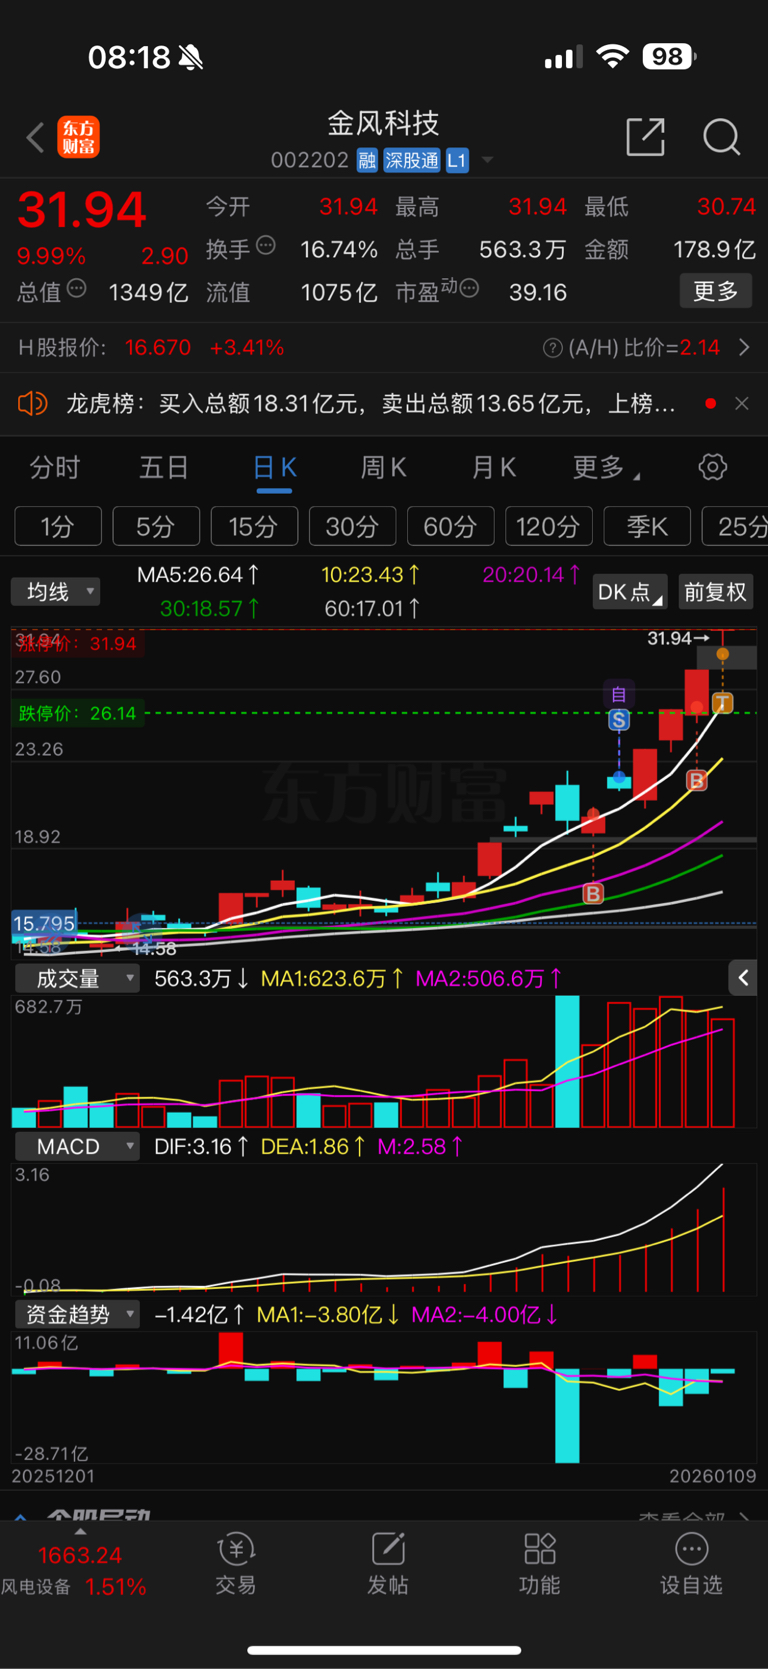Expand the 更多 period menu

[606, 467]
